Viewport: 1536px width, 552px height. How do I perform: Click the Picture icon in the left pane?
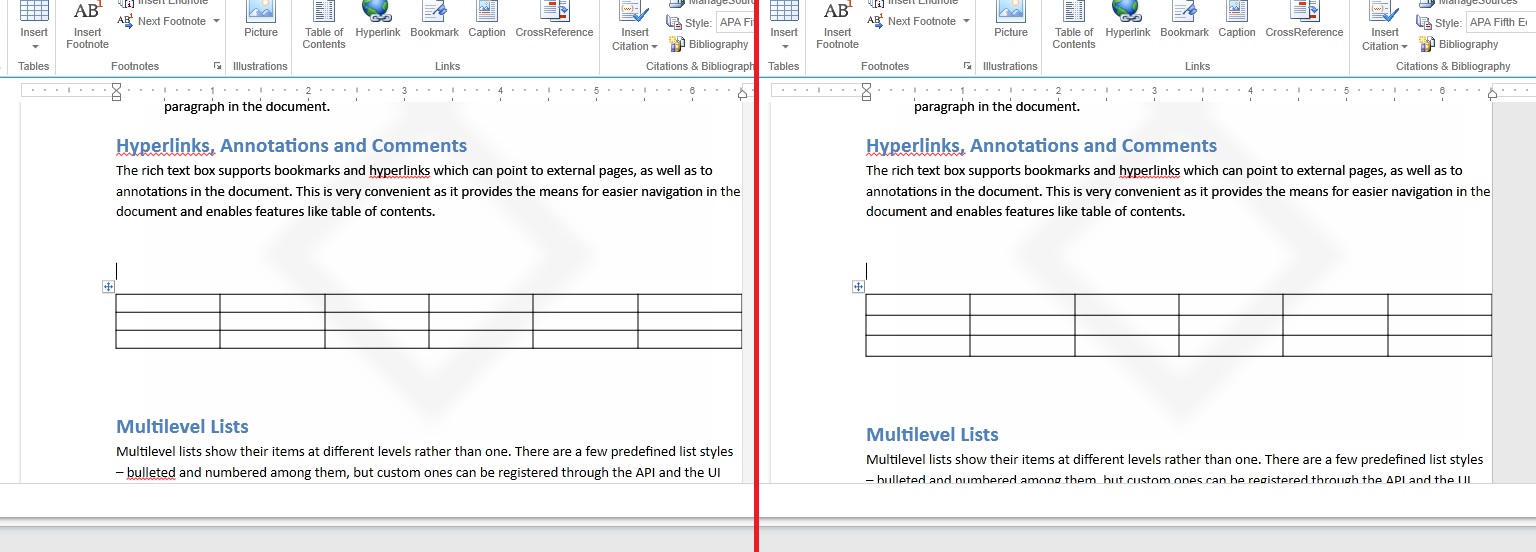(261, 10)
